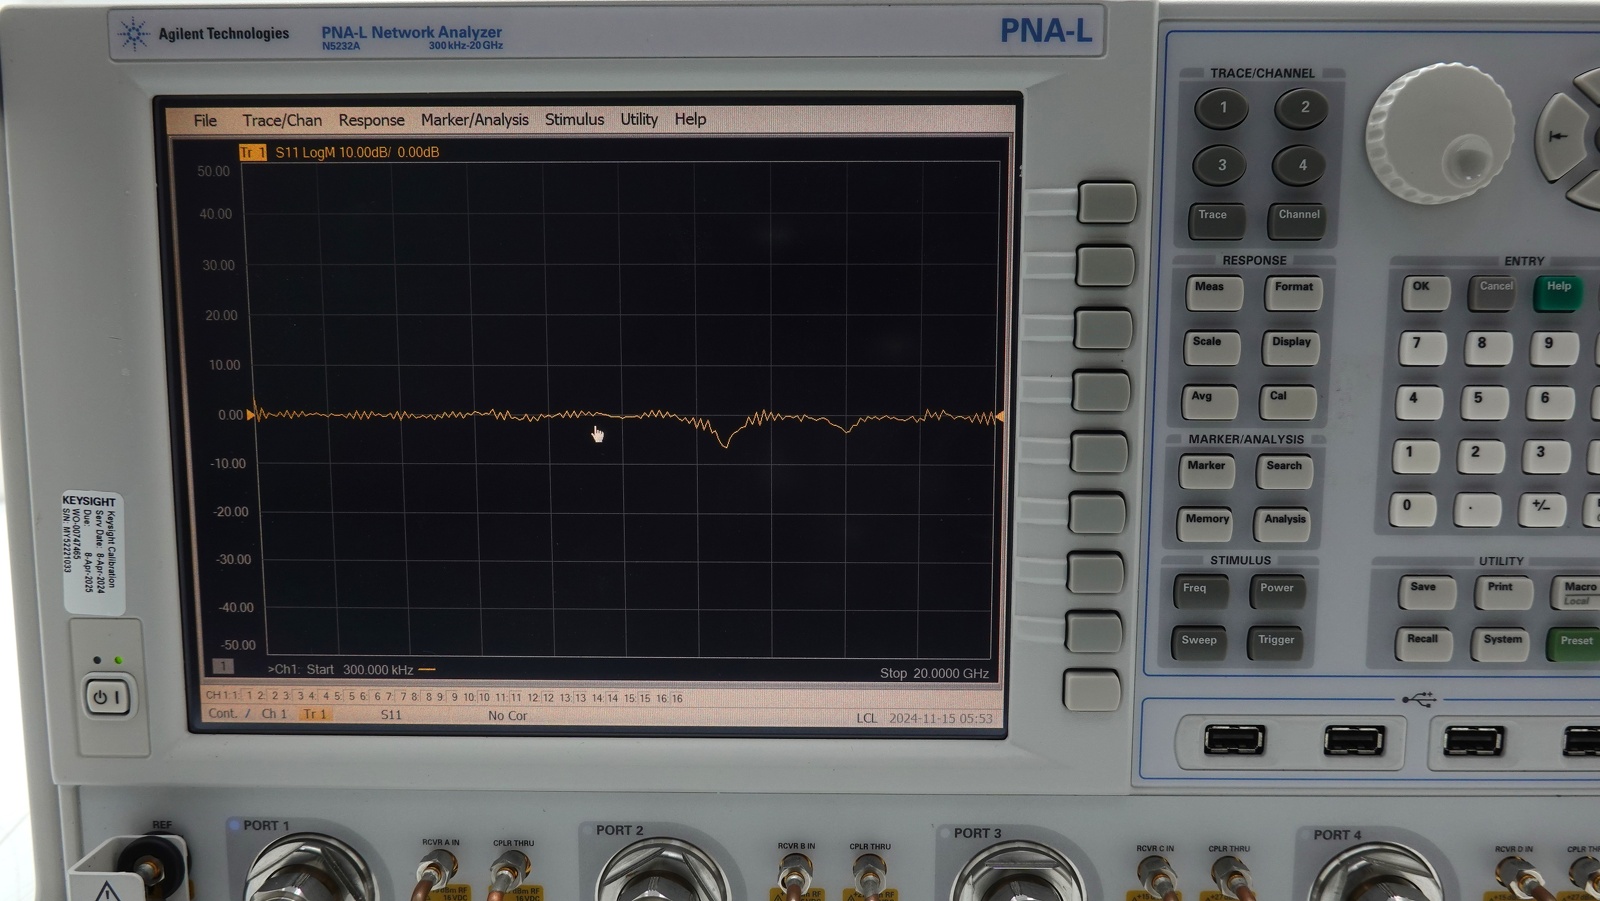Viewport: 1600px width, 901px height.
Task: Select the Format key
Action: pos(1292,290)
